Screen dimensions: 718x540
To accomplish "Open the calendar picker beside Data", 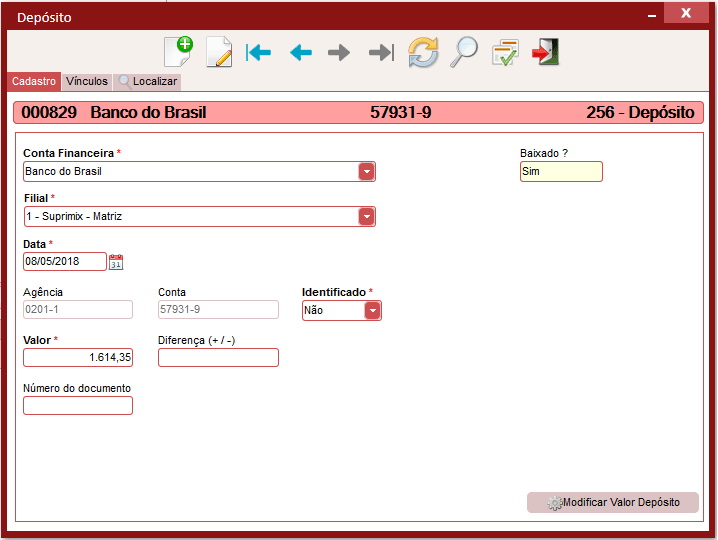I will 116,262.
